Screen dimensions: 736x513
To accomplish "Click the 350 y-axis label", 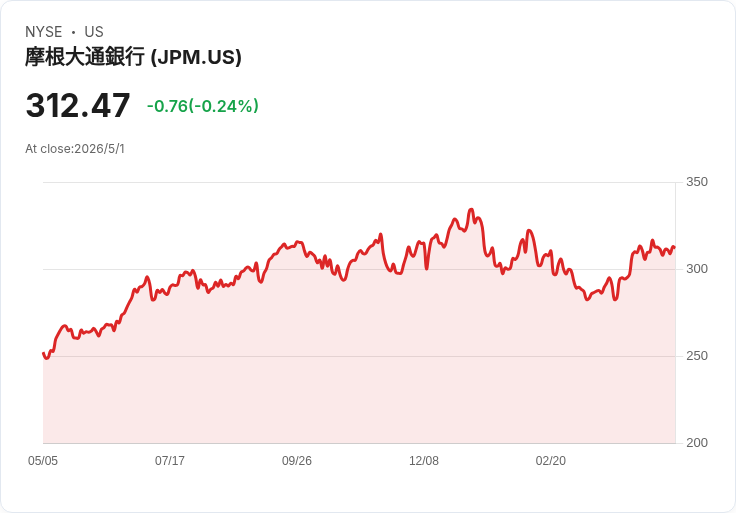I will [697, 182].
